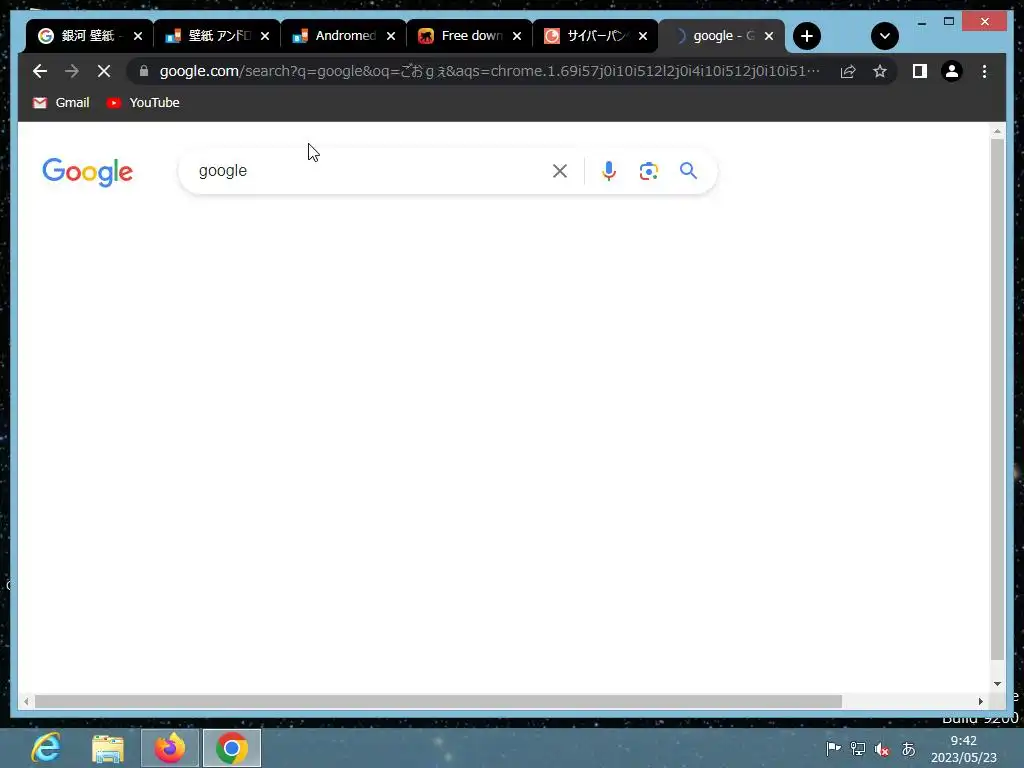Go back to the previous page
This screenshot has width=1024, height=768.
(x=40, y=71)
